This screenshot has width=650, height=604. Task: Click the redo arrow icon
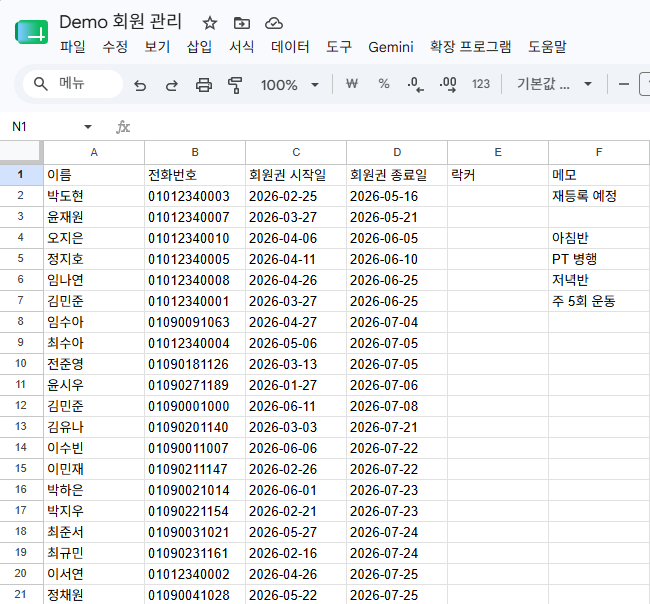(x=172, y=85)
